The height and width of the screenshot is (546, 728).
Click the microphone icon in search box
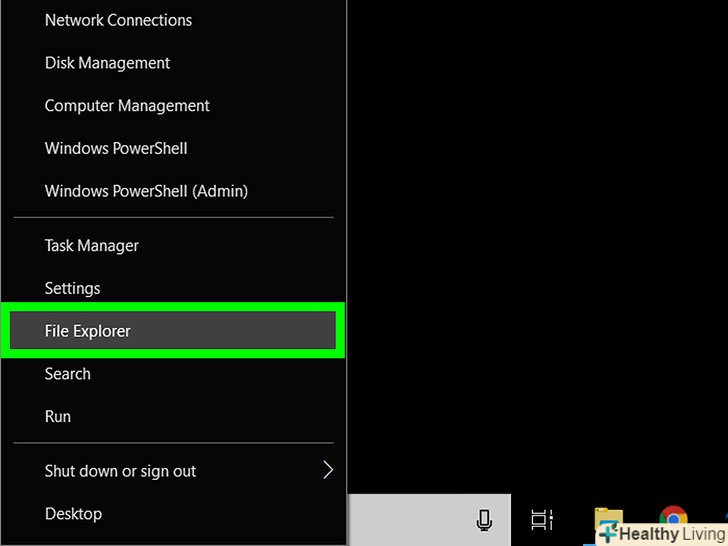(484, 520)
